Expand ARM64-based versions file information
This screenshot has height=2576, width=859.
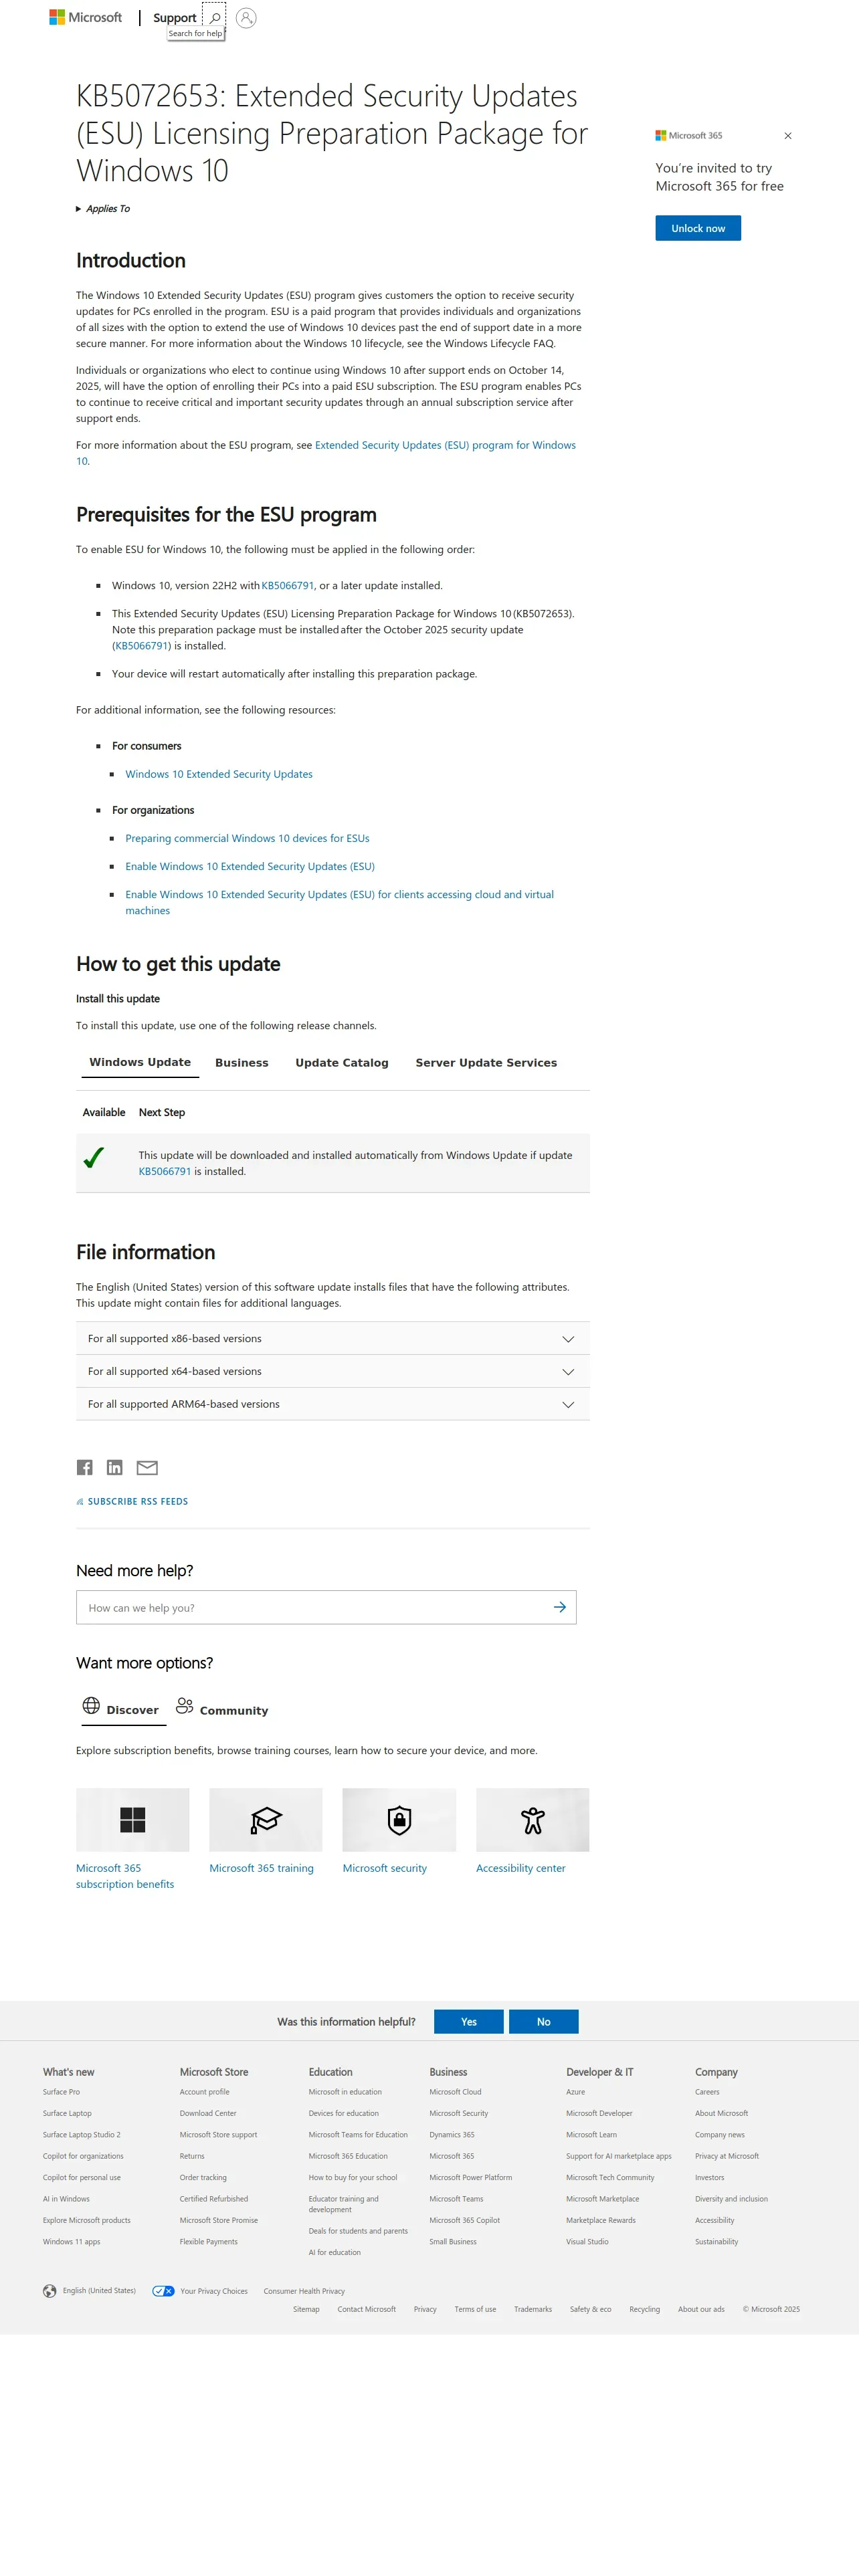click(x=568, y=1404)
